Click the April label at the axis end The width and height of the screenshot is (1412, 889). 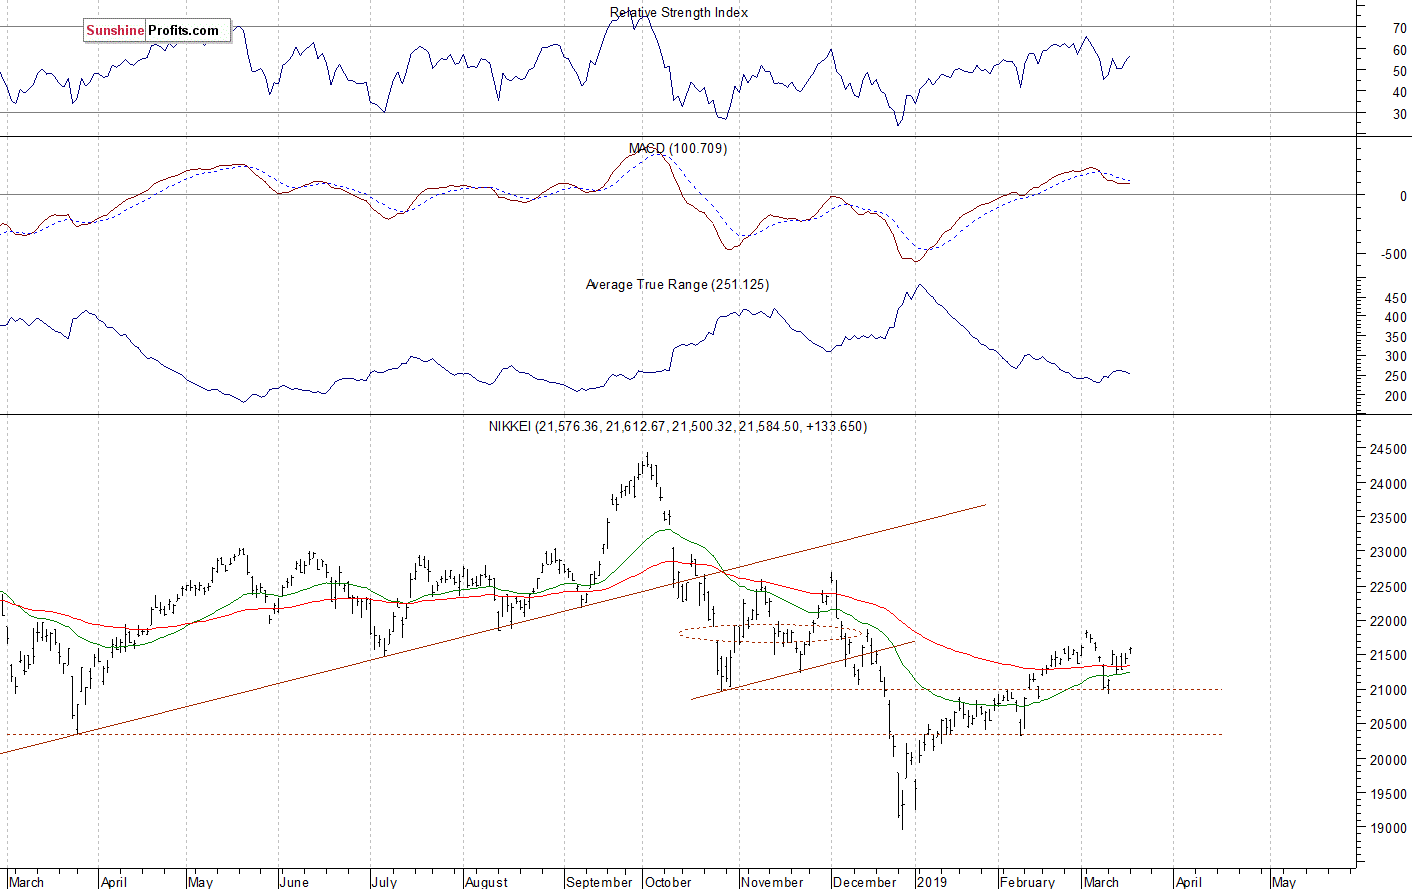(1189, 881)
